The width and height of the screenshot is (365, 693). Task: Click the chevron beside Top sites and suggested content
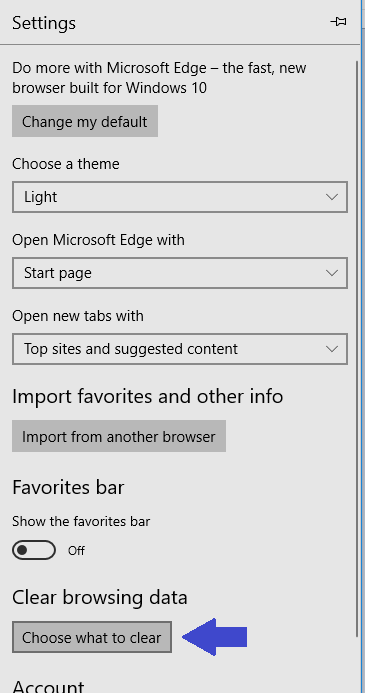click(332, 349)
